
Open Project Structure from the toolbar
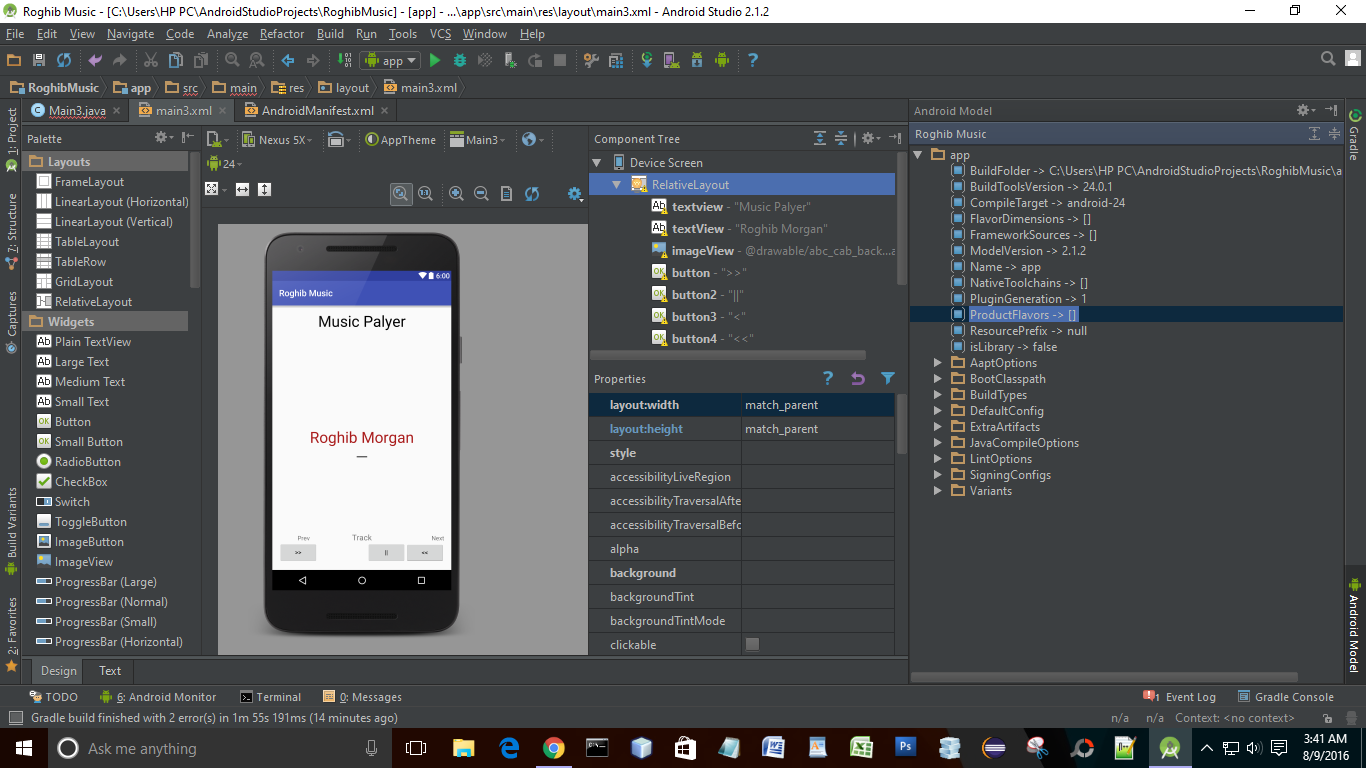(591, 61)
